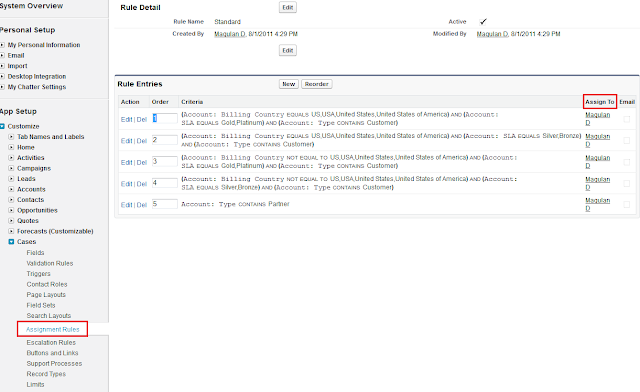The height and width of the screenshot is (392, 640).
Task: Collapse the Customize tree node icon
Action: click(2, 127)
